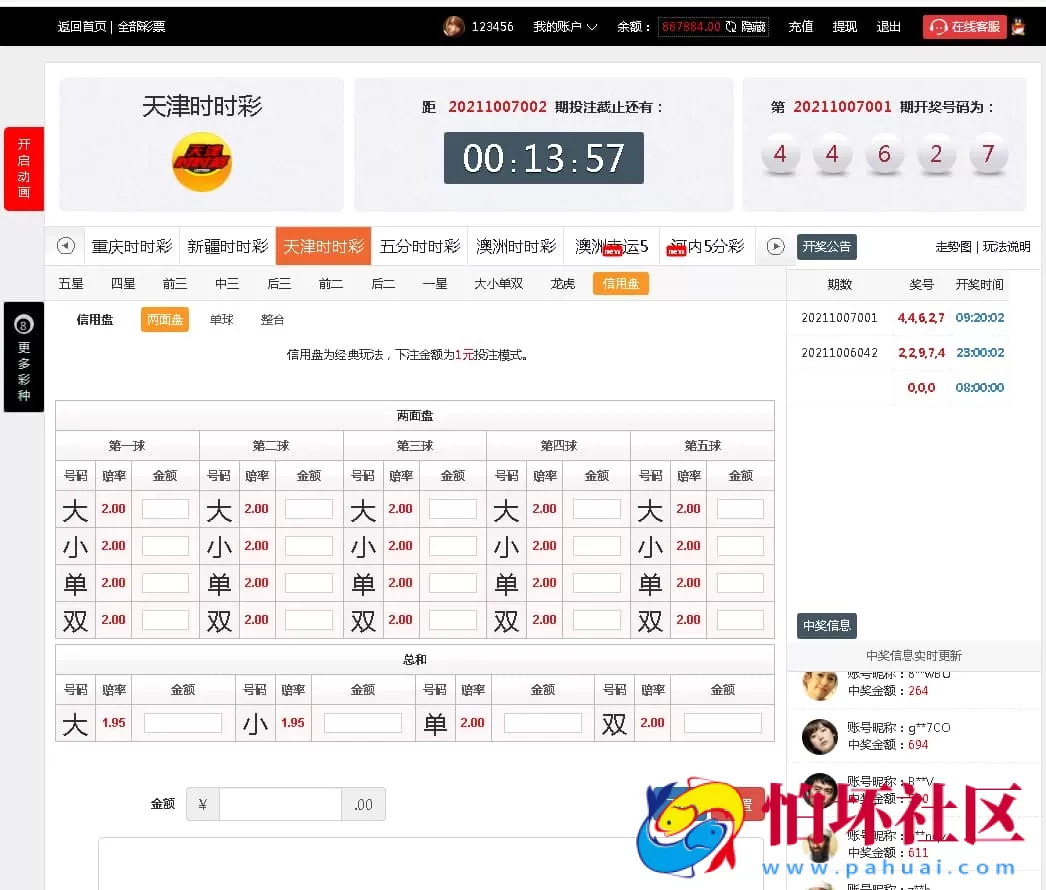Click the 开奖公告 announcement button
1046x890 pixels.
tap(826, 247)
